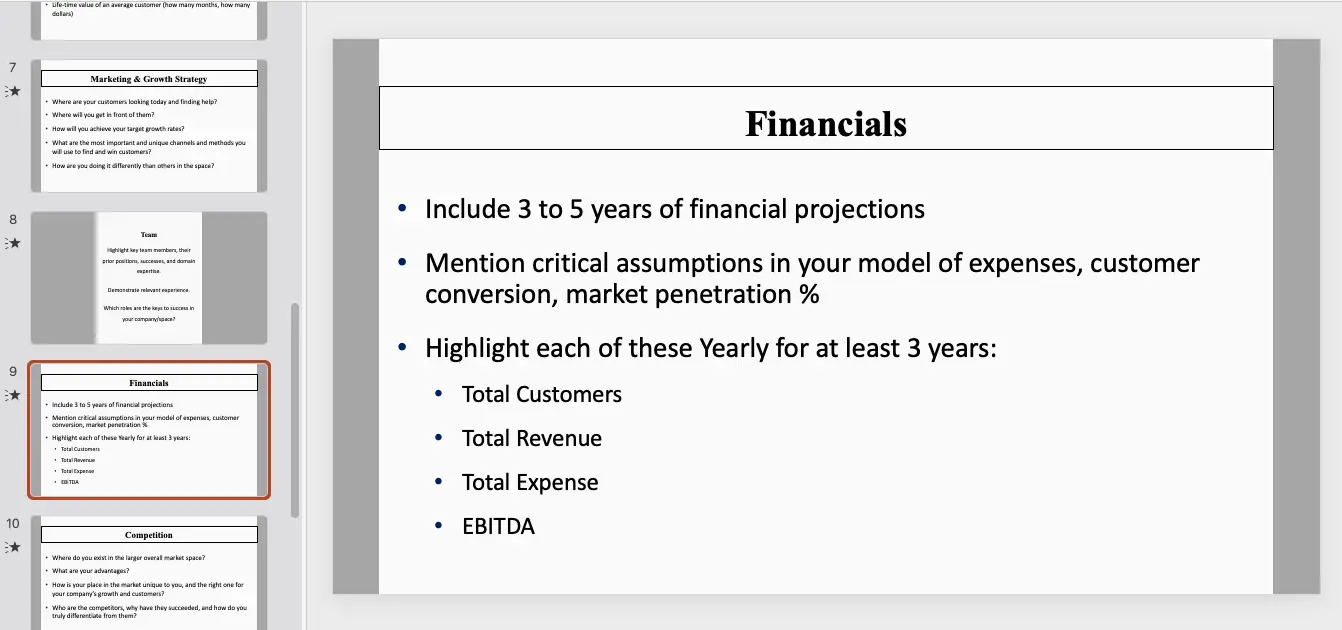Select the partially visible thumbnail above slide 7
The image size is (1342, 630).
149,20
